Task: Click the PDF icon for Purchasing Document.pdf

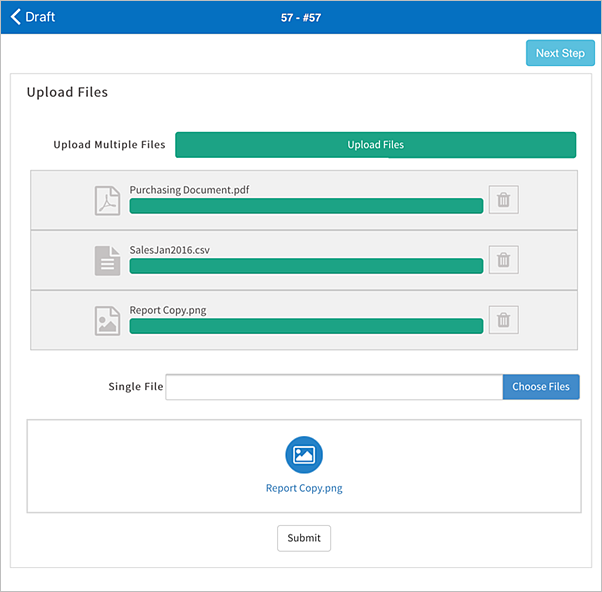Action: tap(107, 200)
